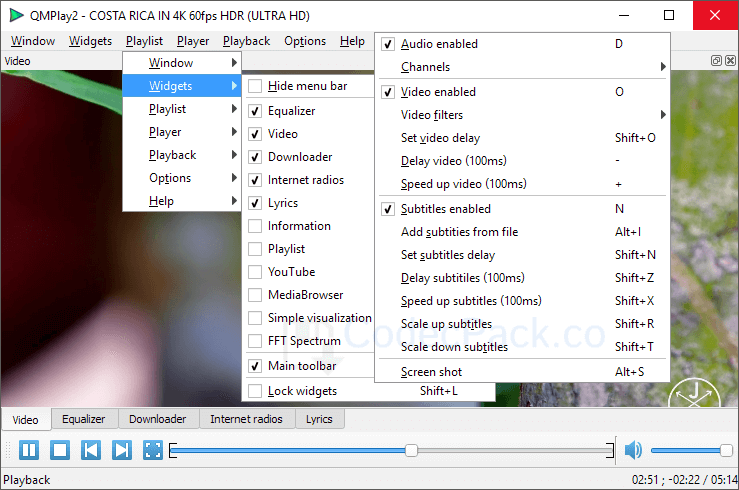
Task: Toggle fullscreen mode icon
Action: (x=153, y=450)
